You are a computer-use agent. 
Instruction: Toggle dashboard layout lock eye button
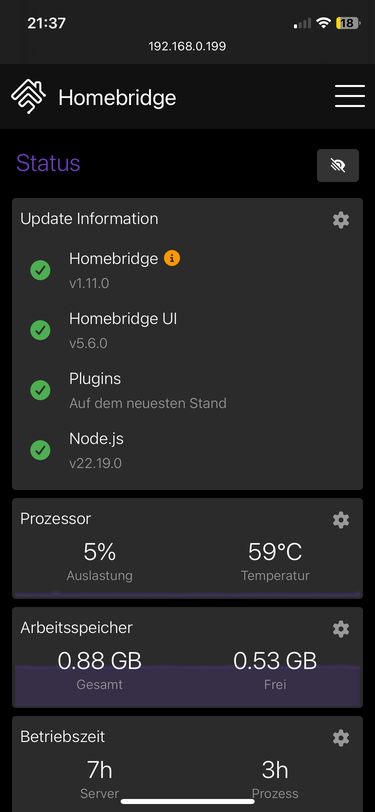pos(338,165)
